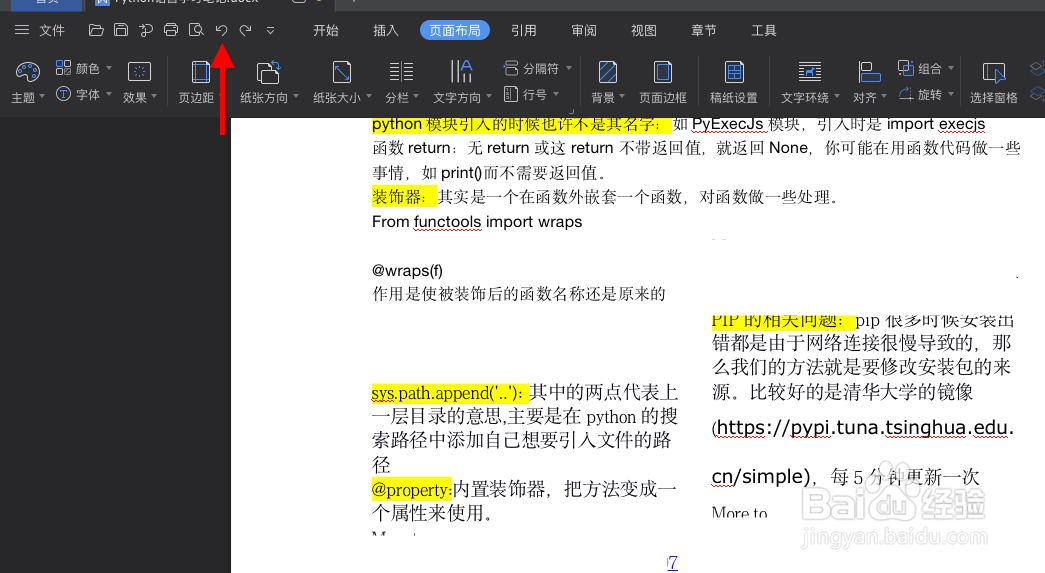Click the 对齐 align icon

[x=869, y=72]
